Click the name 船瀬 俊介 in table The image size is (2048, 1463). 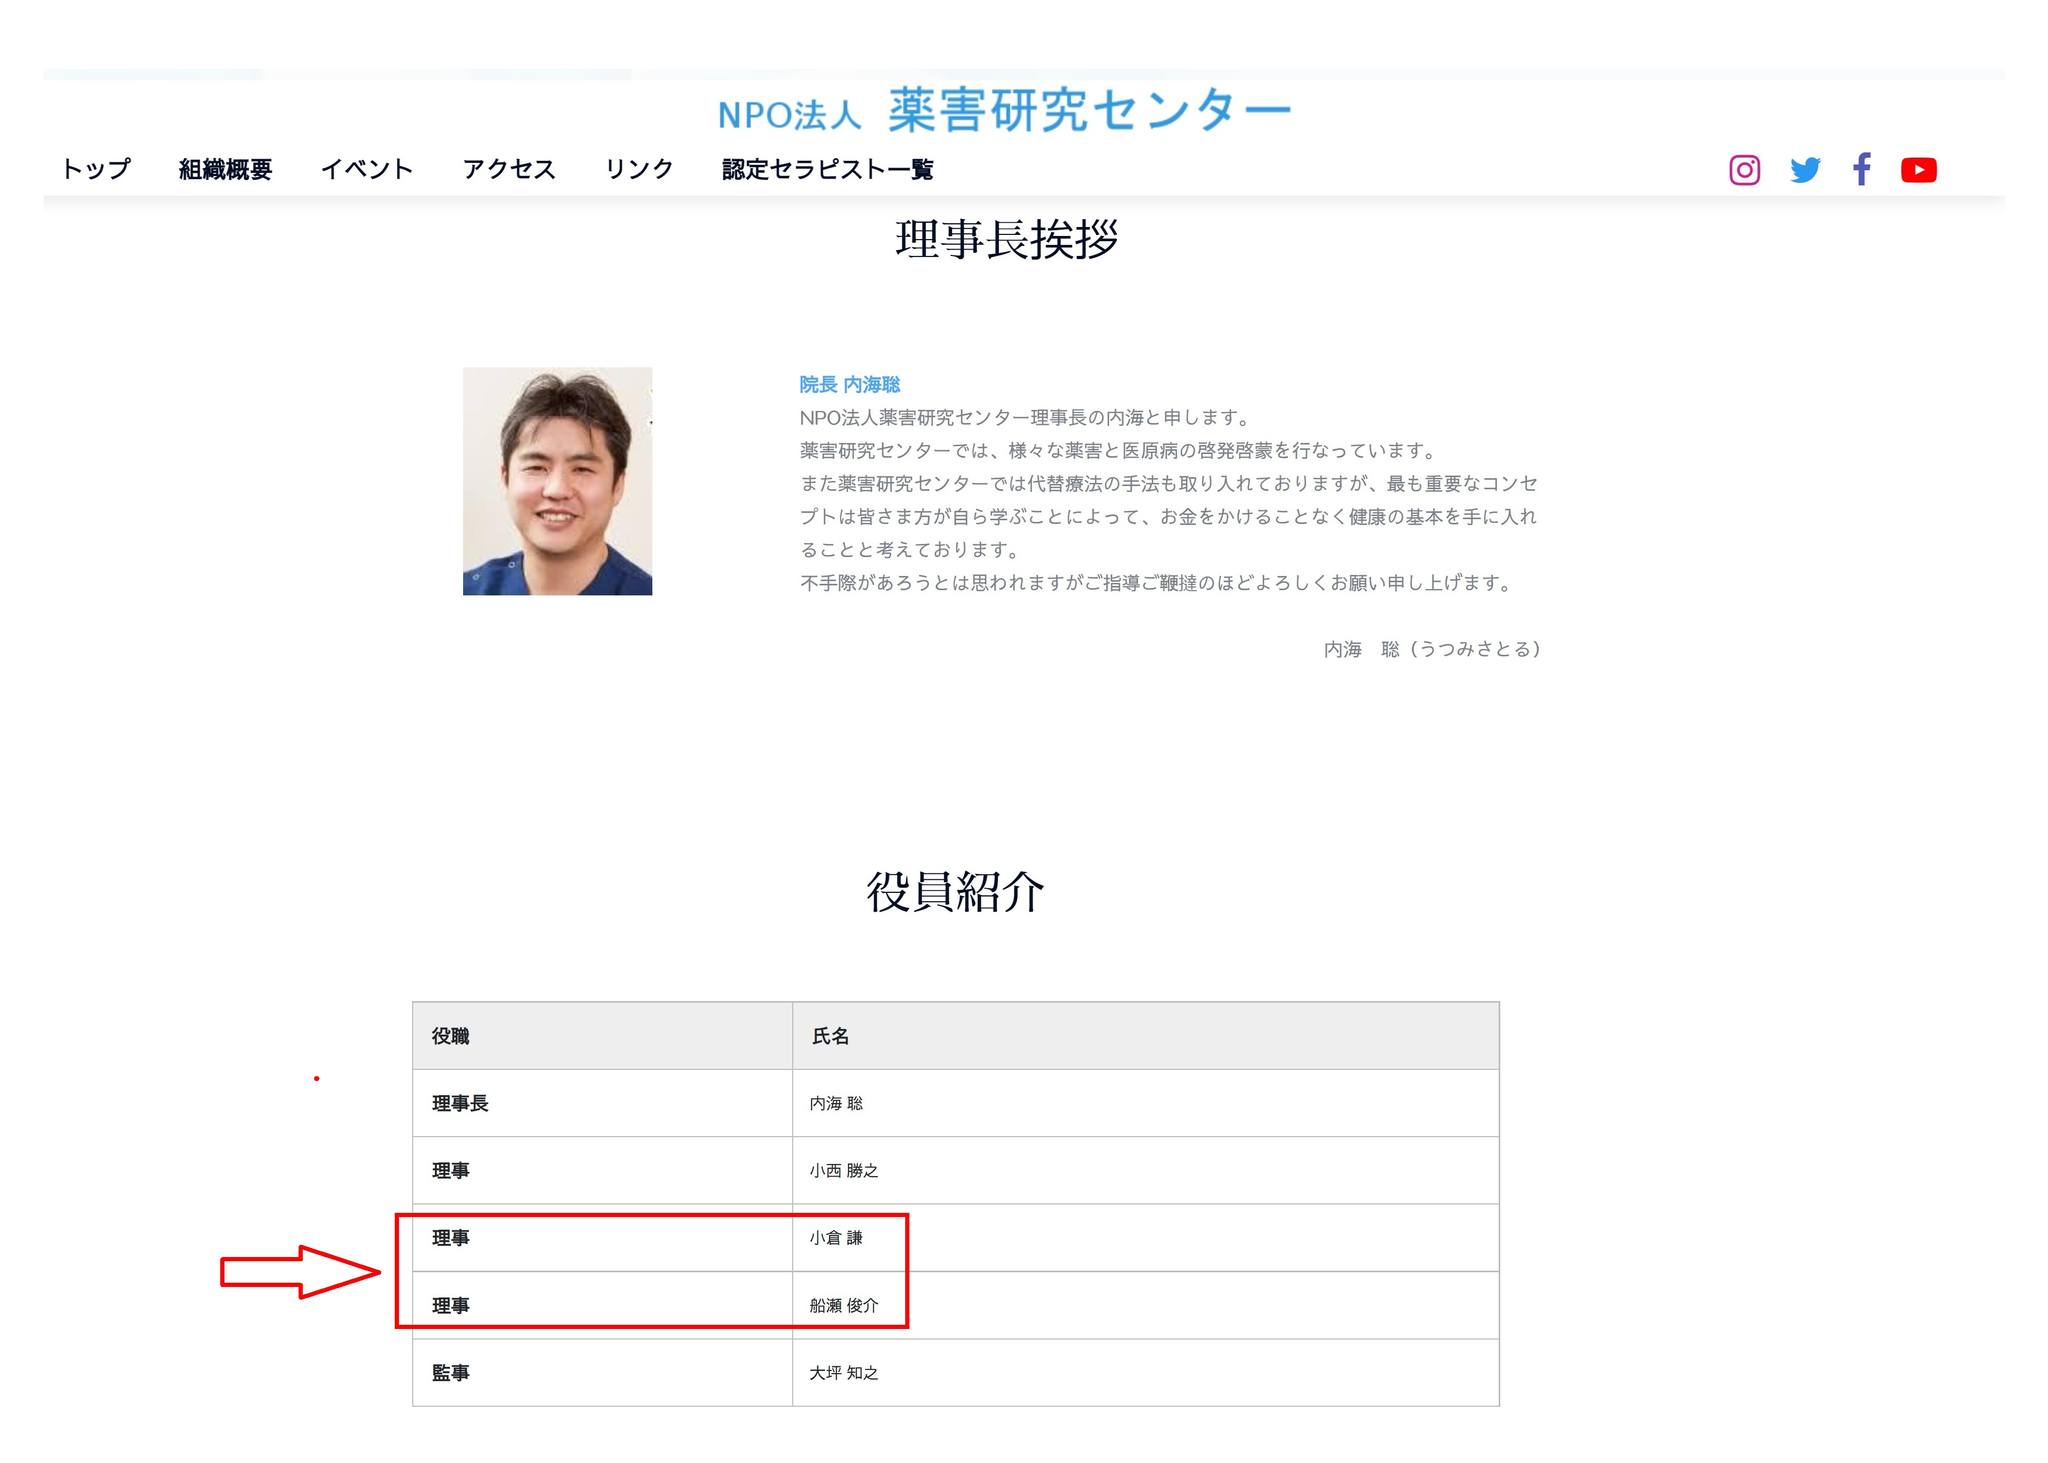pyautogui.click(x=844, y=1305)
